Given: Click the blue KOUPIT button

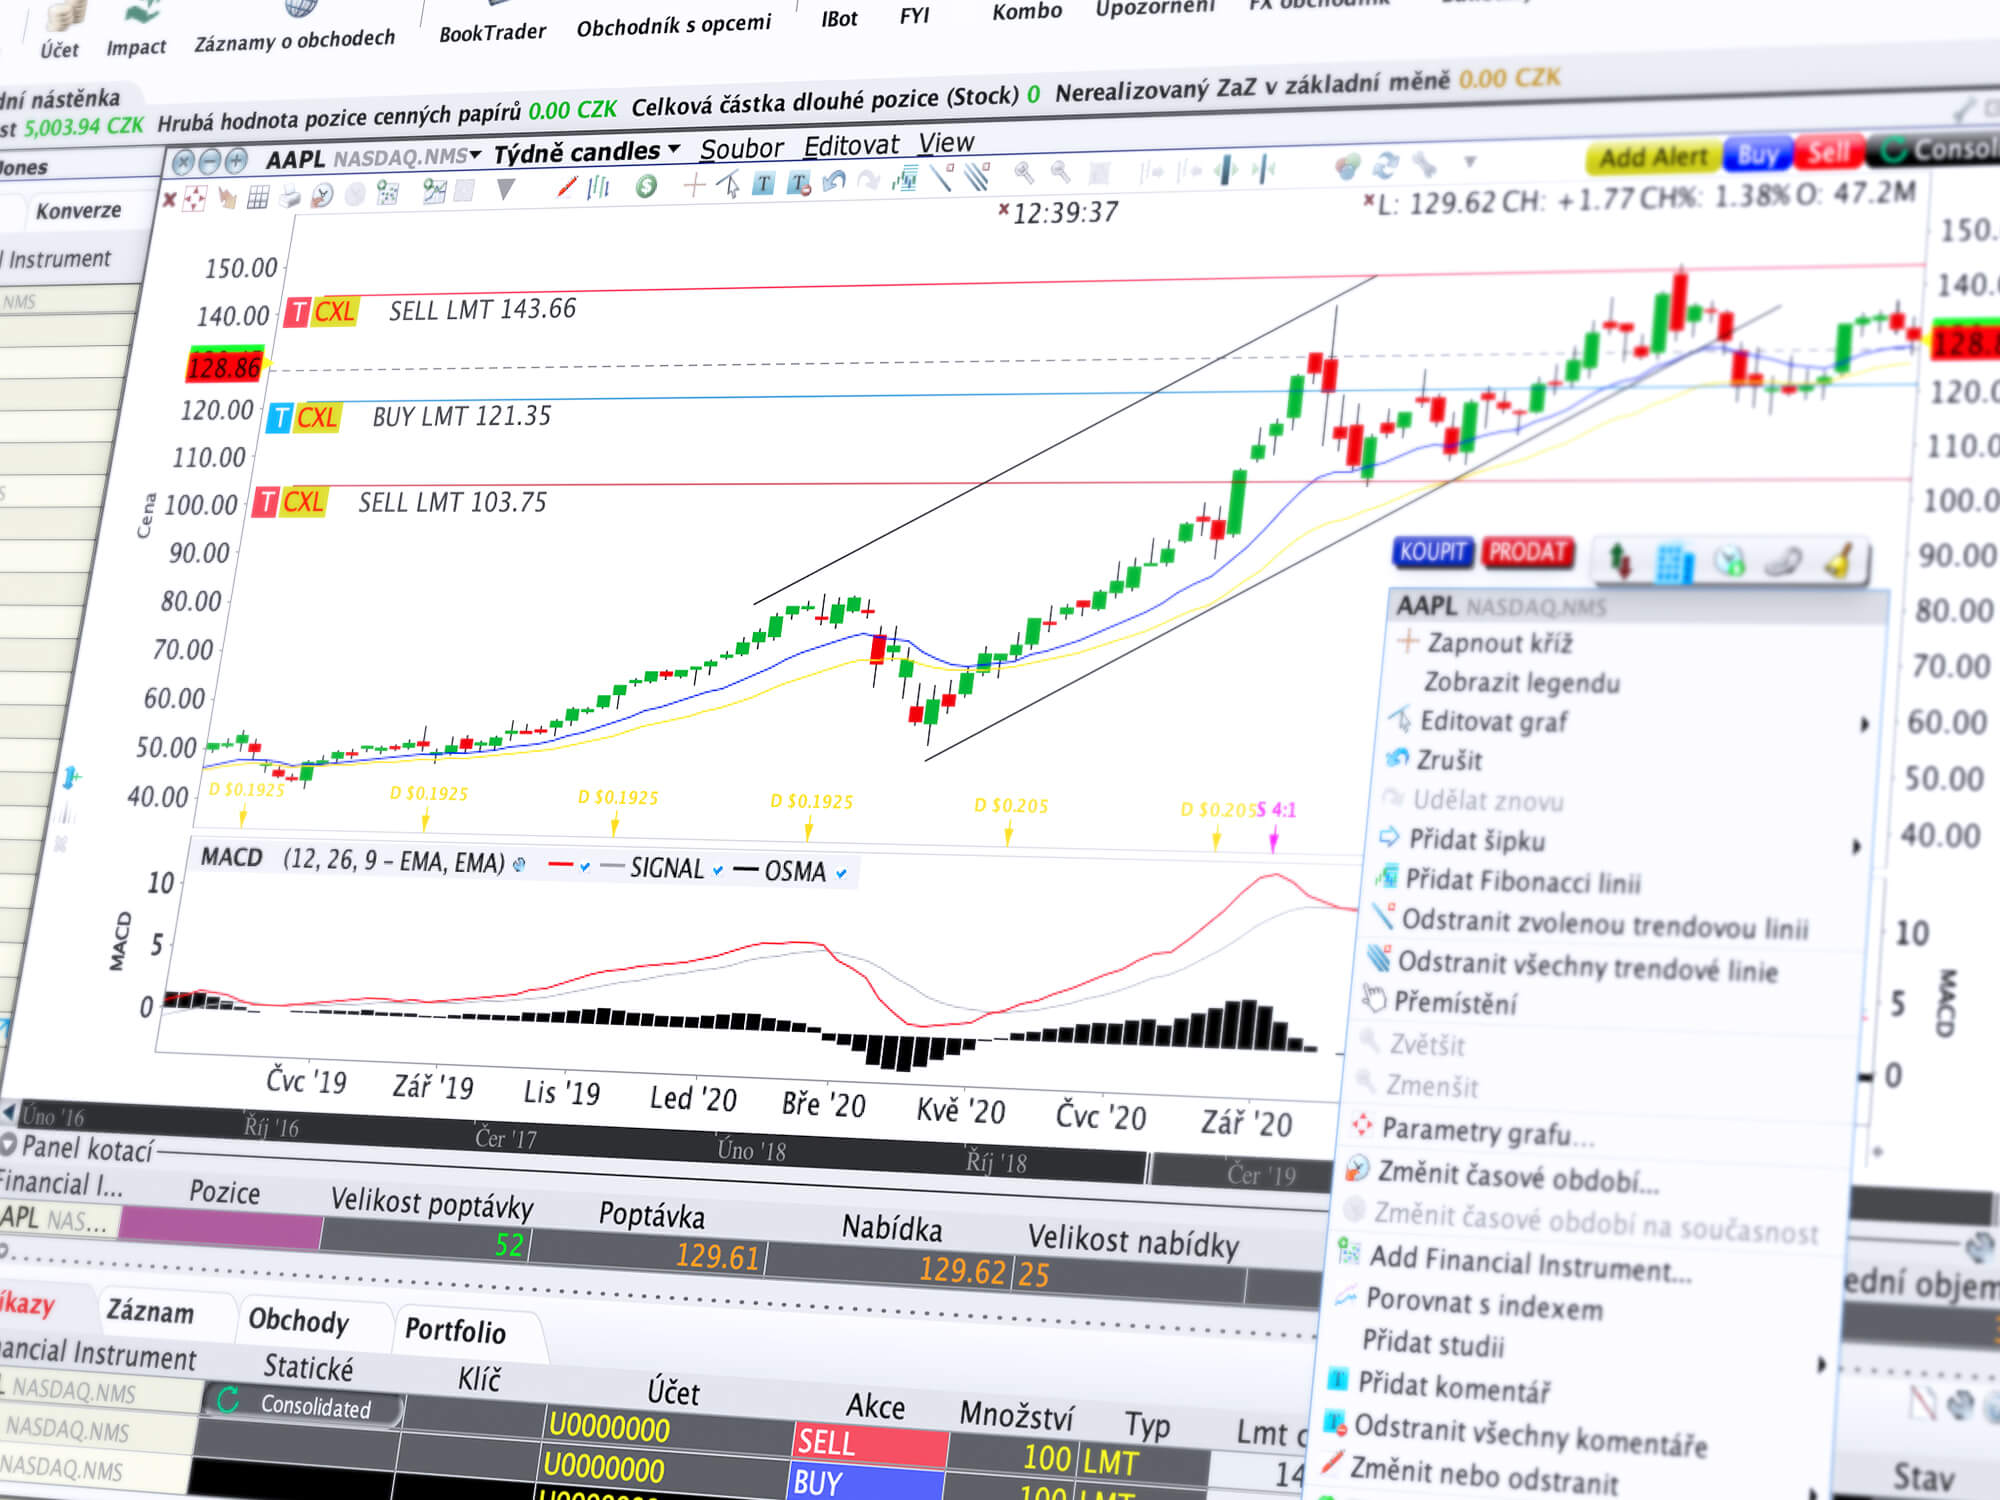Looking at the screenshot, I should click(1433, 551).
